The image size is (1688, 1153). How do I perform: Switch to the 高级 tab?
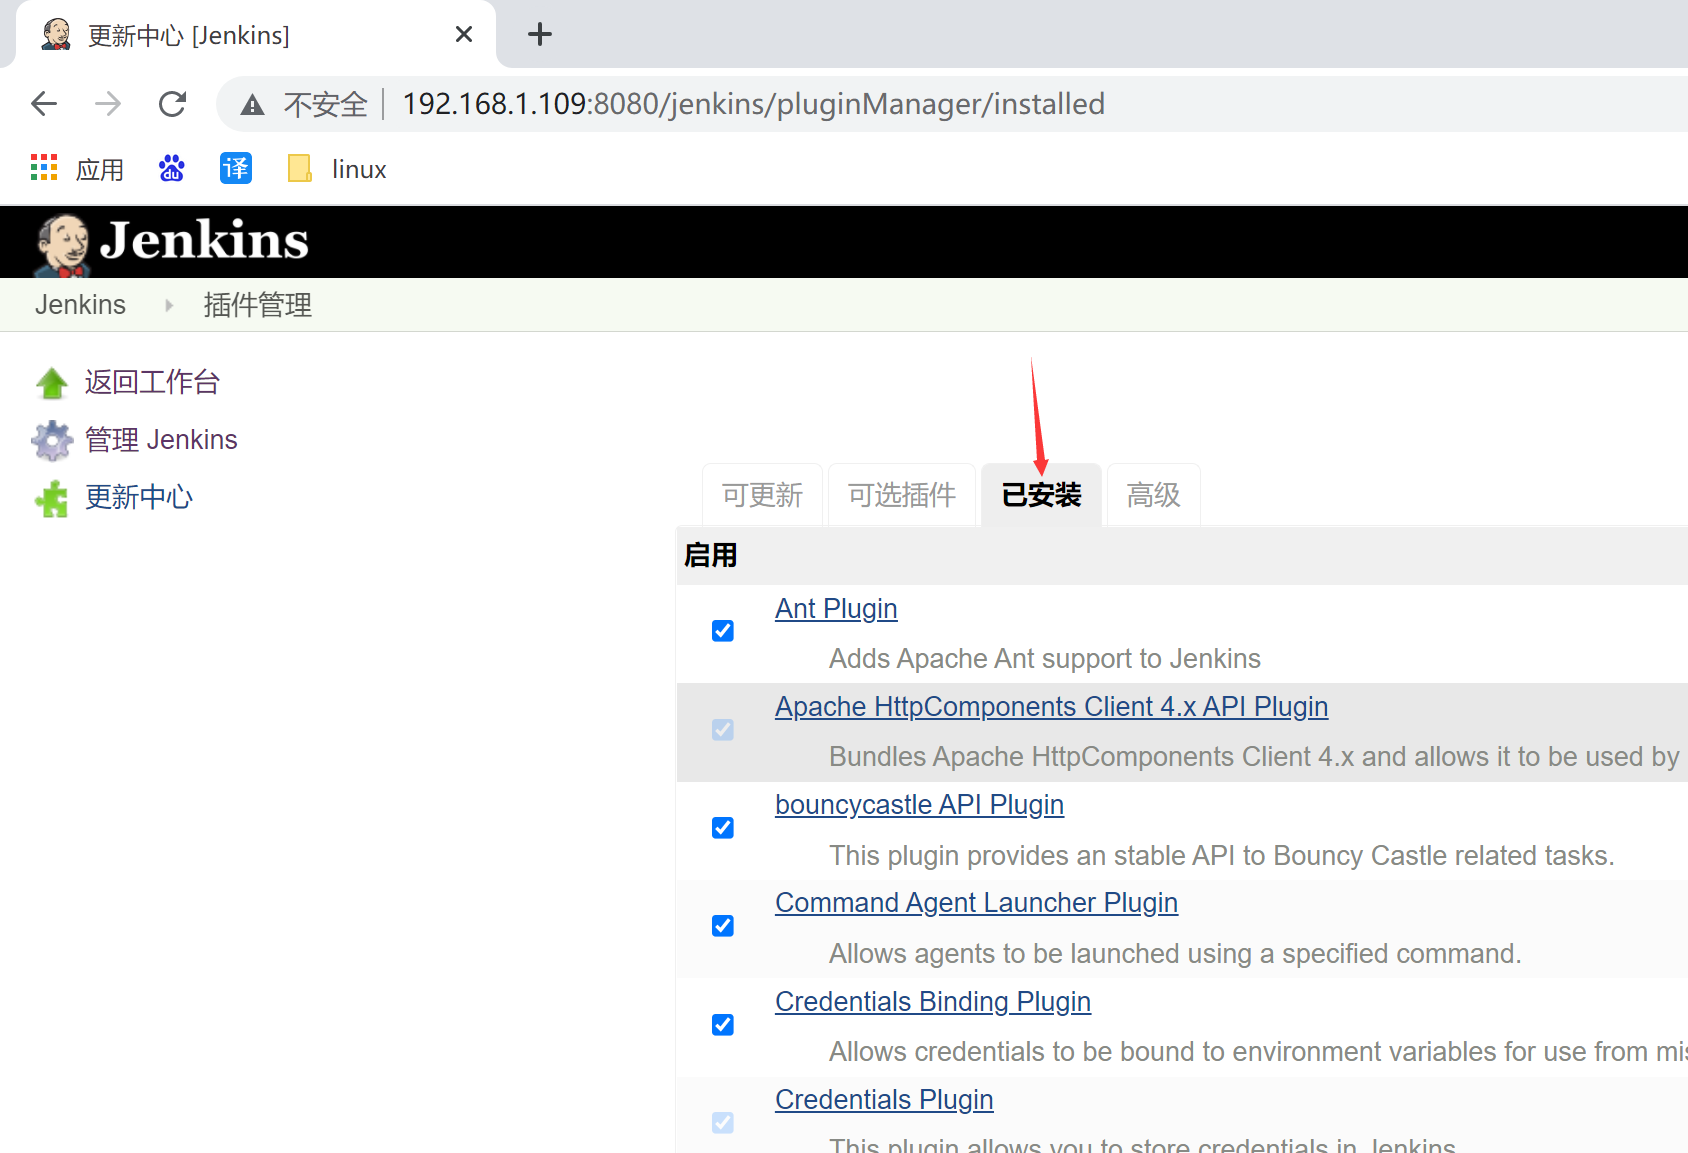click(1153, 495)
